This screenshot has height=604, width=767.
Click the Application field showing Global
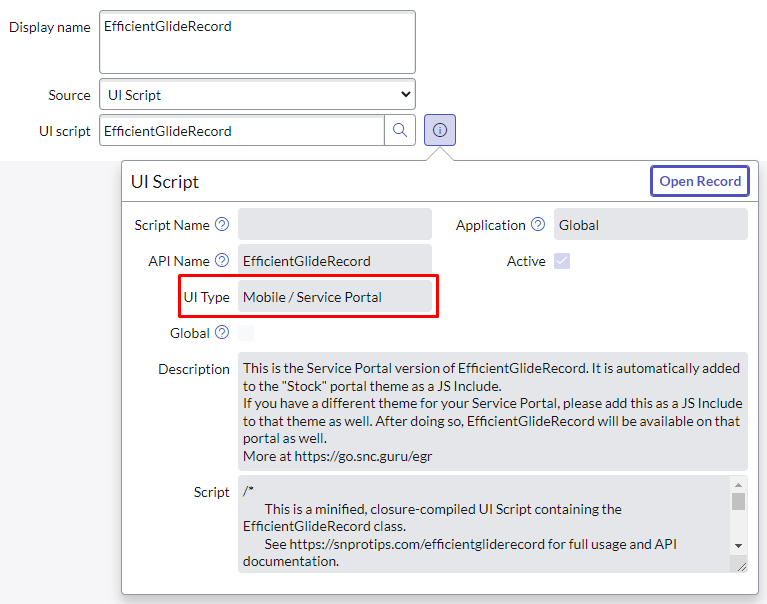point(650,225)
